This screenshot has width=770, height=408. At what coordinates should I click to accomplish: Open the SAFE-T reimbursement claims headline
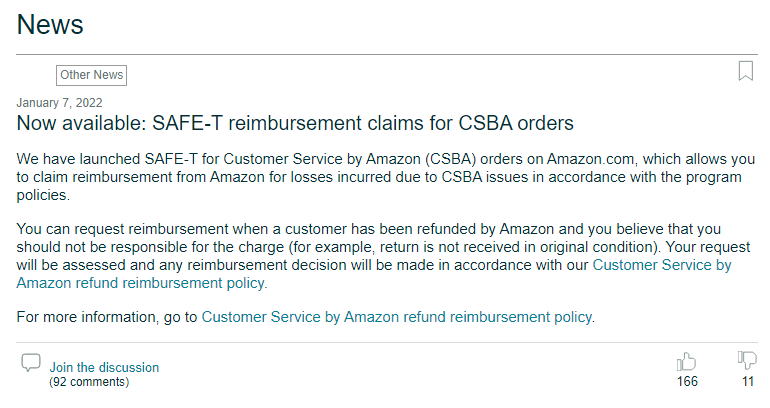point(295,124)
